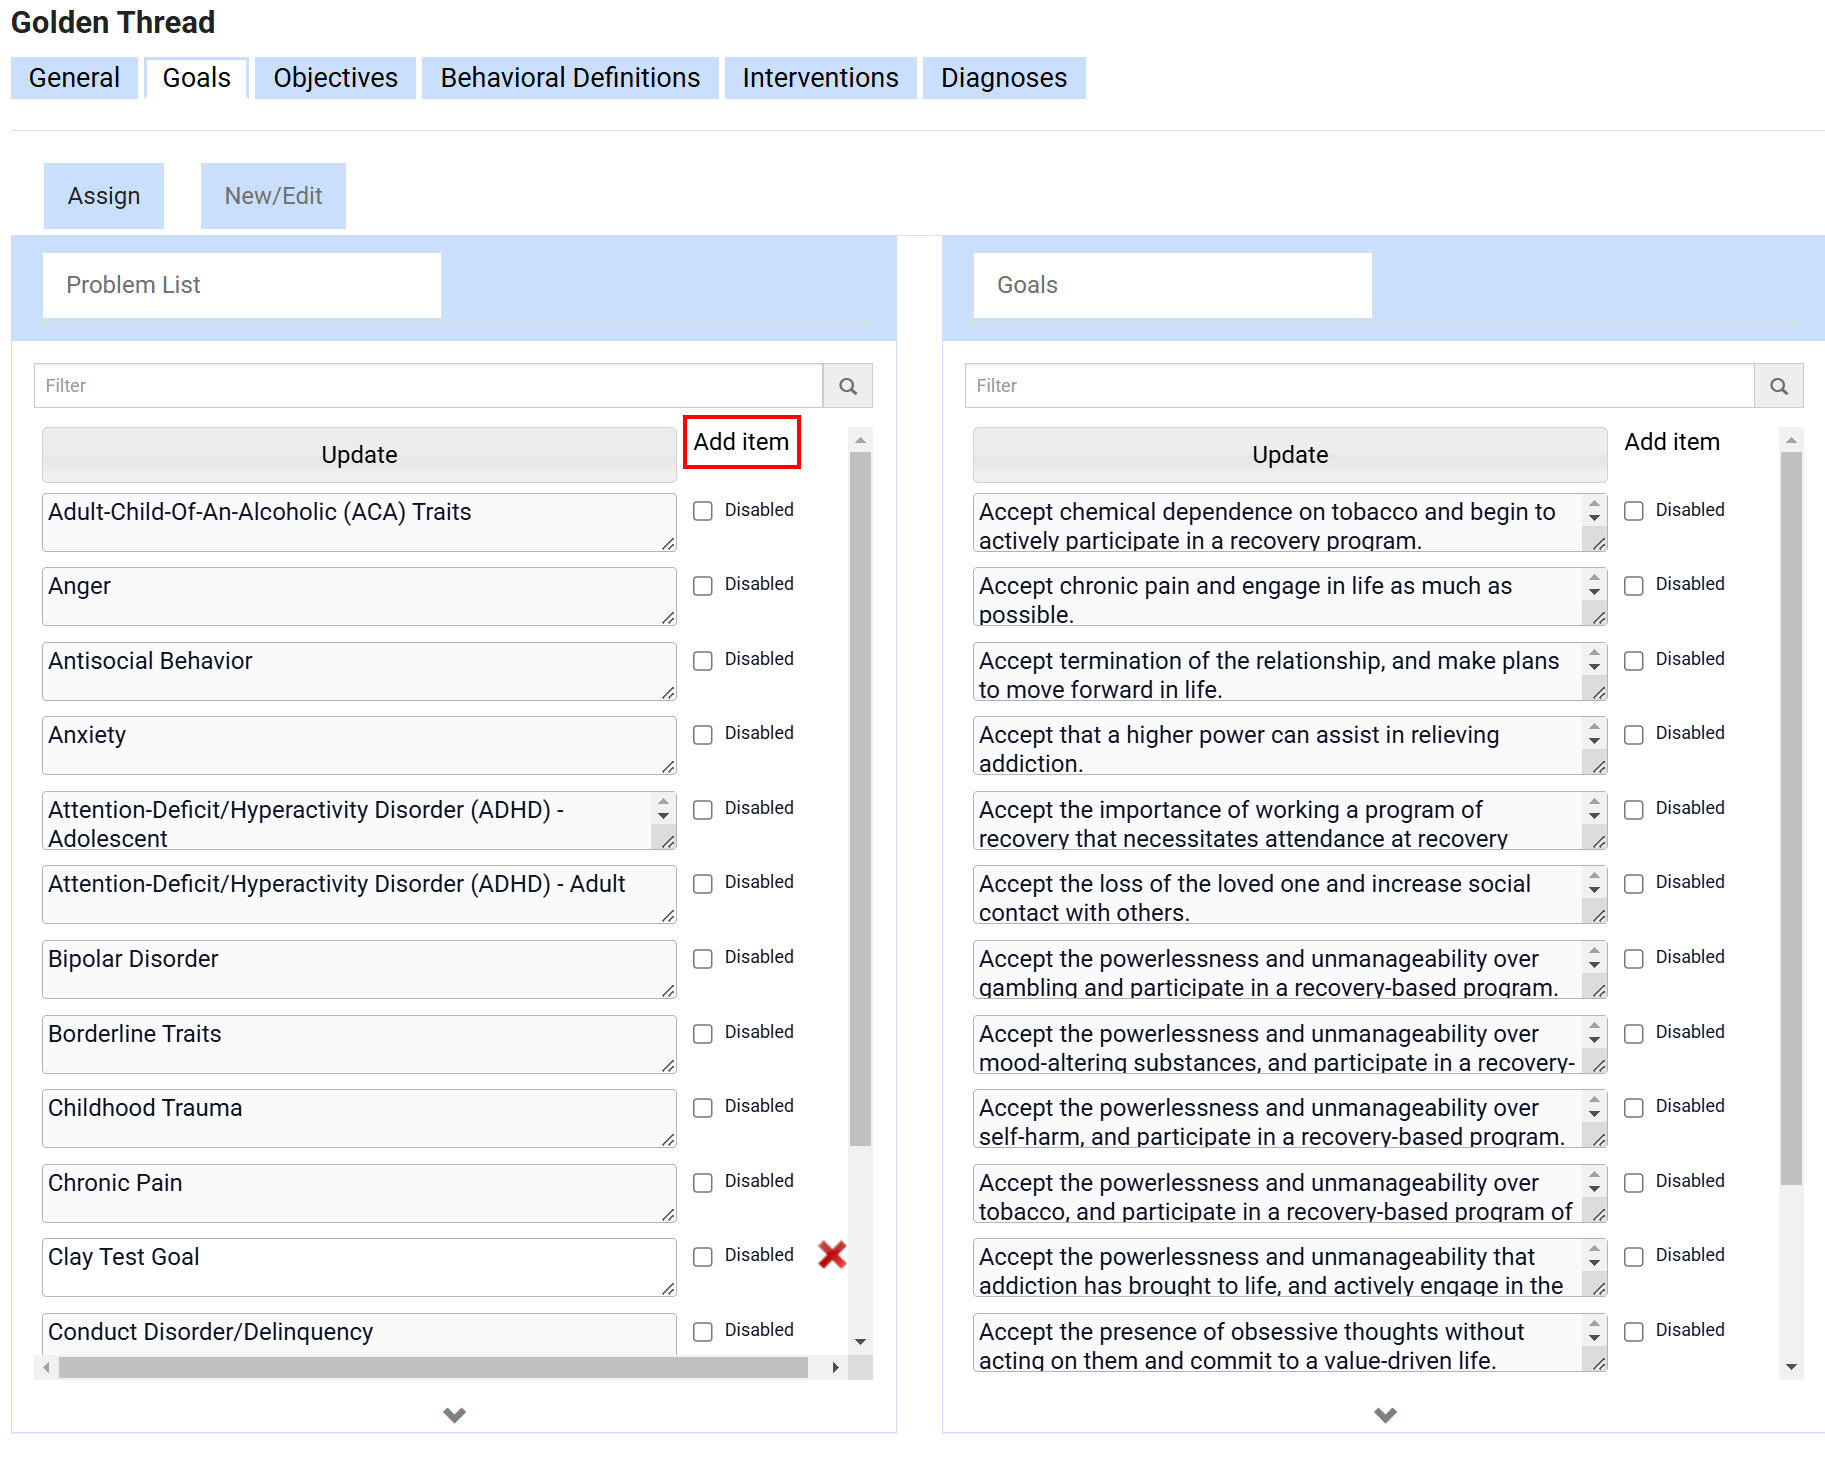This screenshot has width=1825, height=1459.
Task: Toggle Disabled checkbox for Bipolar Disorder
Action: [703, 958]
